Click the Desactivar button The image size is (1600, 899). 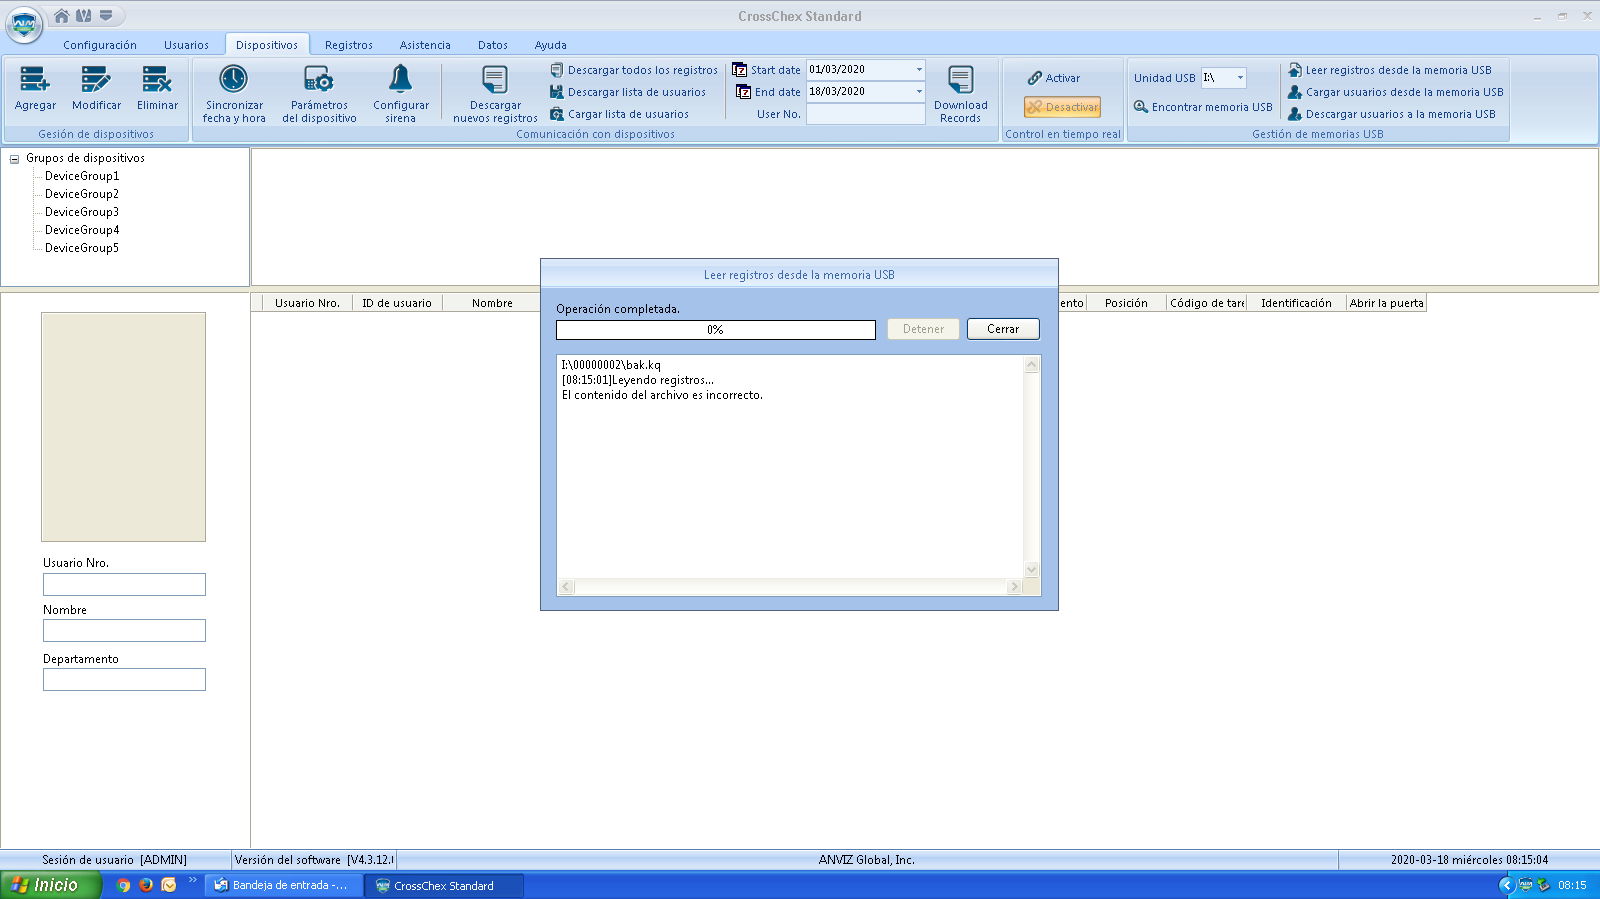click(x=1062, y=107)
